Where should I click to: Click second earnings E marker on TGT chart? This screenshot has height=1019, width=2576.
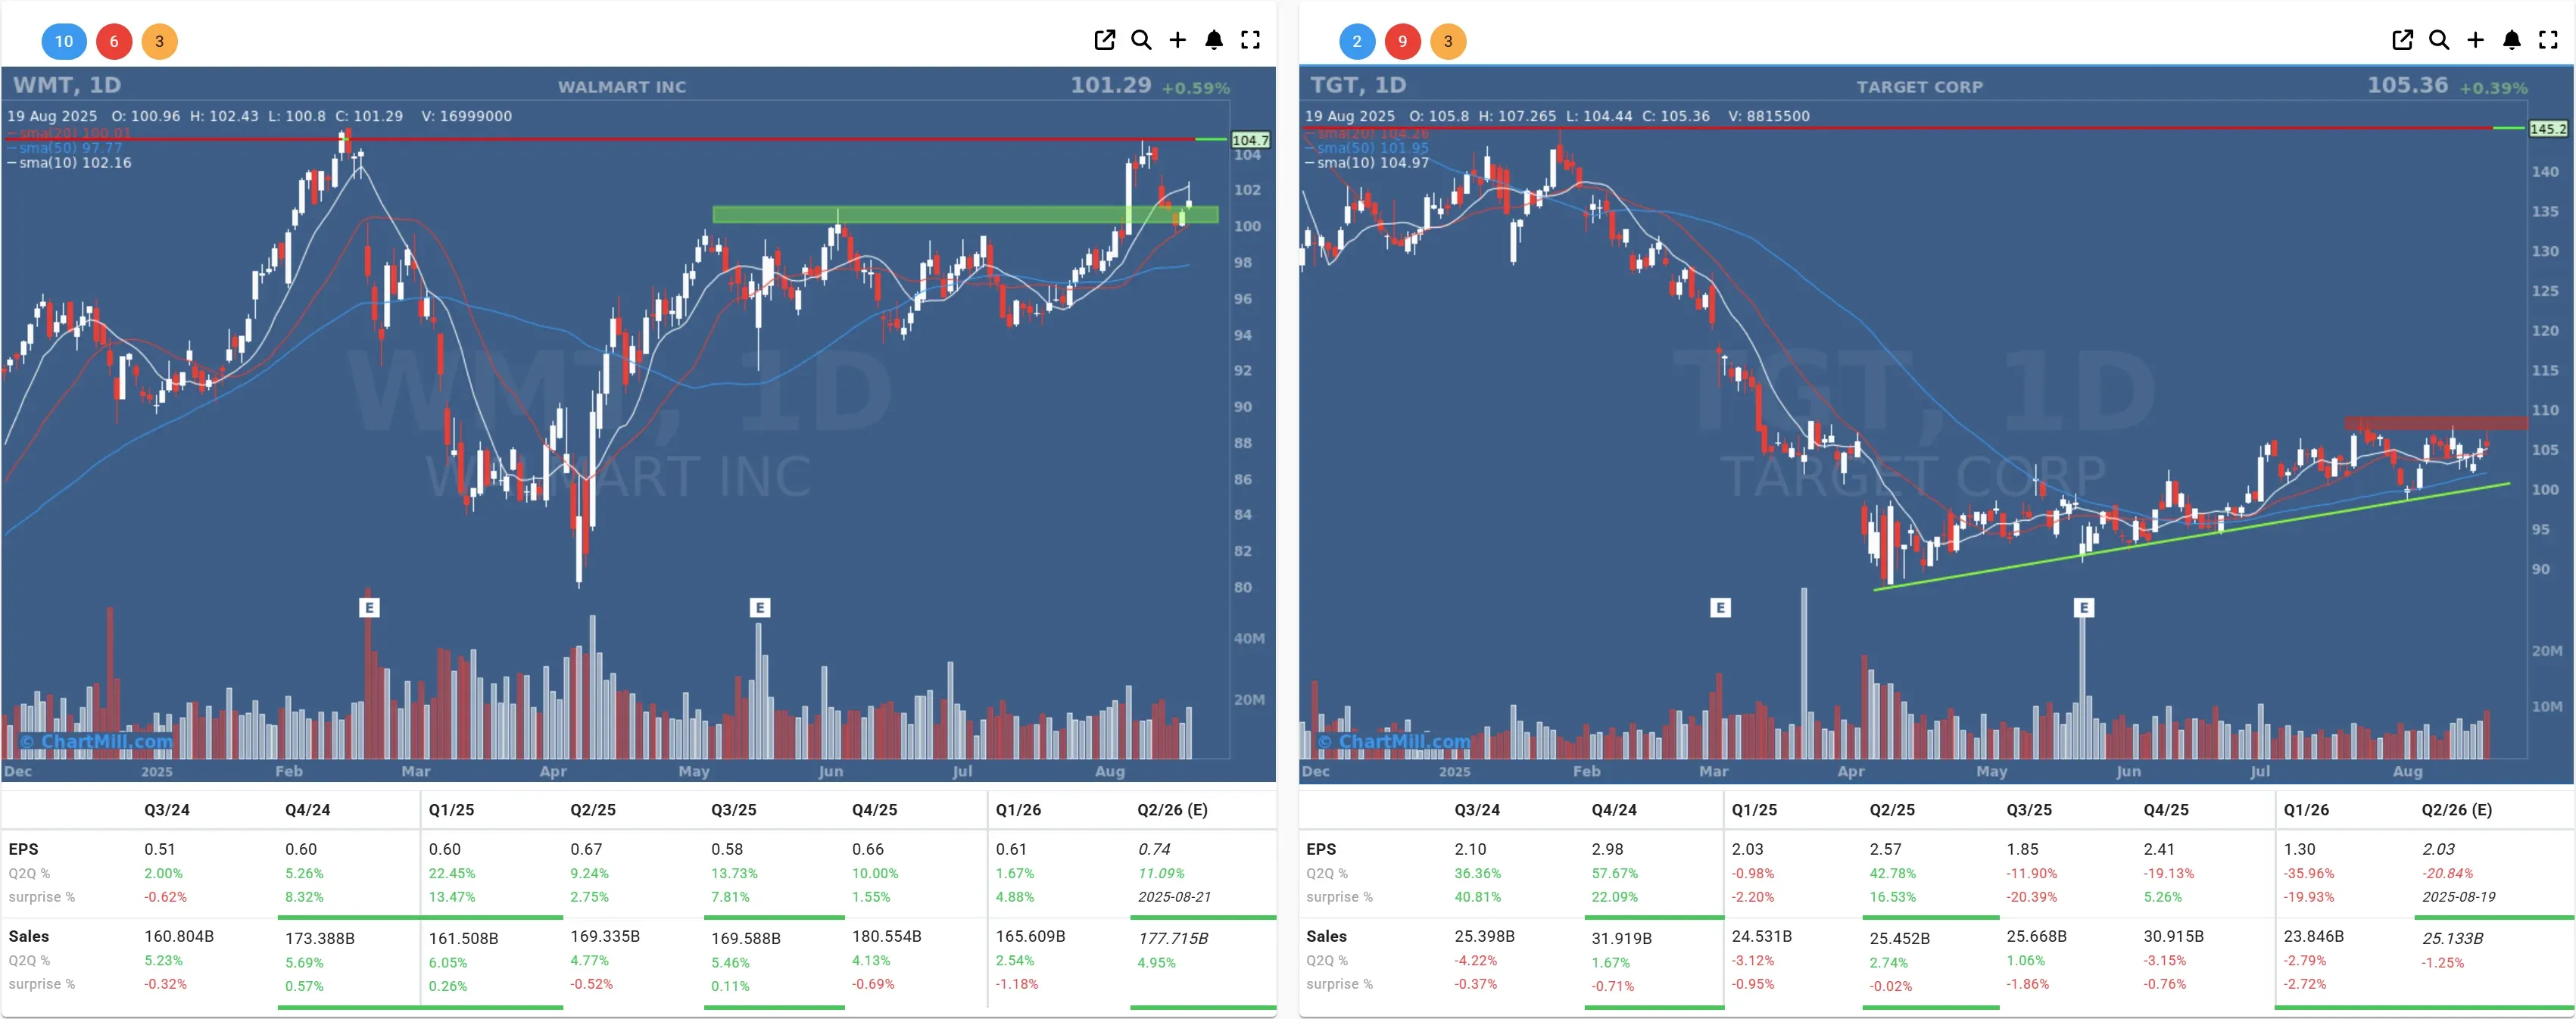pos(2084,607)
